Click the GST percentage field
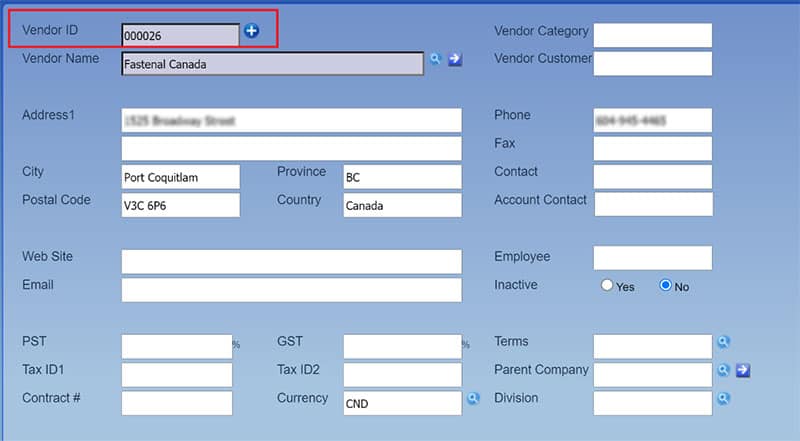This screenshot has height=441, width=800. [x=401, y=347]
